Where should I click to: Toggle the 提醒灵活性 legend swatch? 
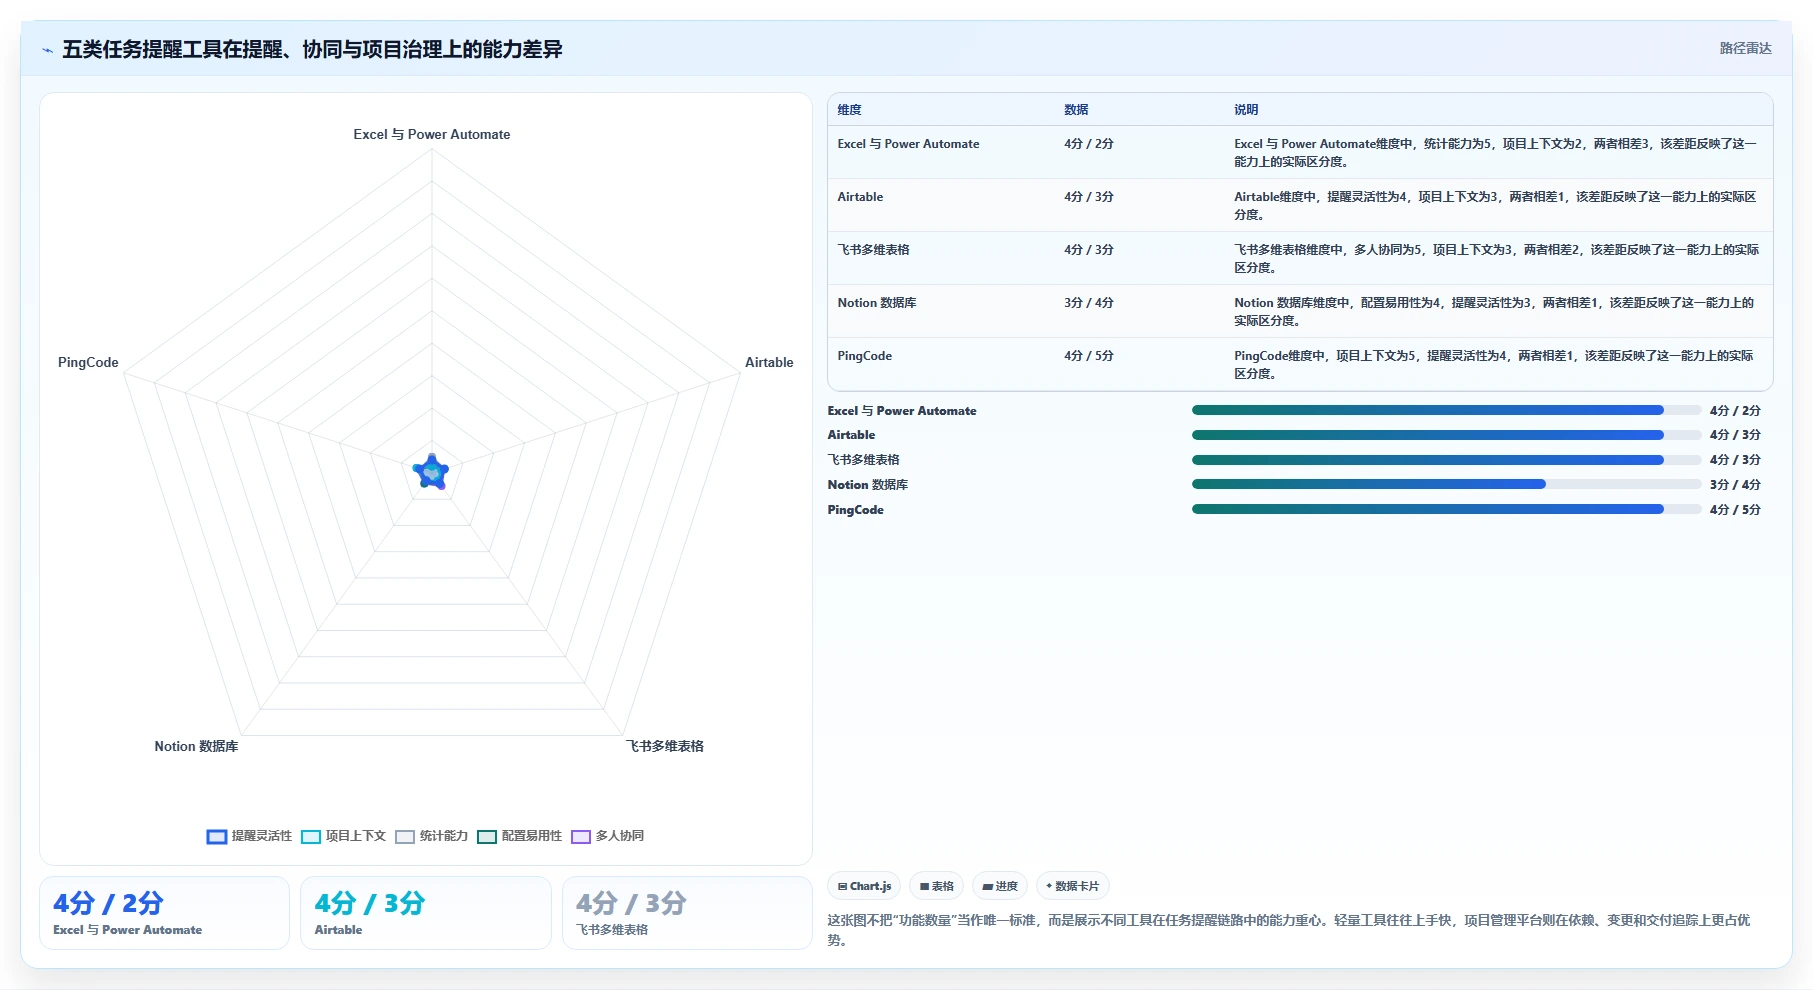217,837
